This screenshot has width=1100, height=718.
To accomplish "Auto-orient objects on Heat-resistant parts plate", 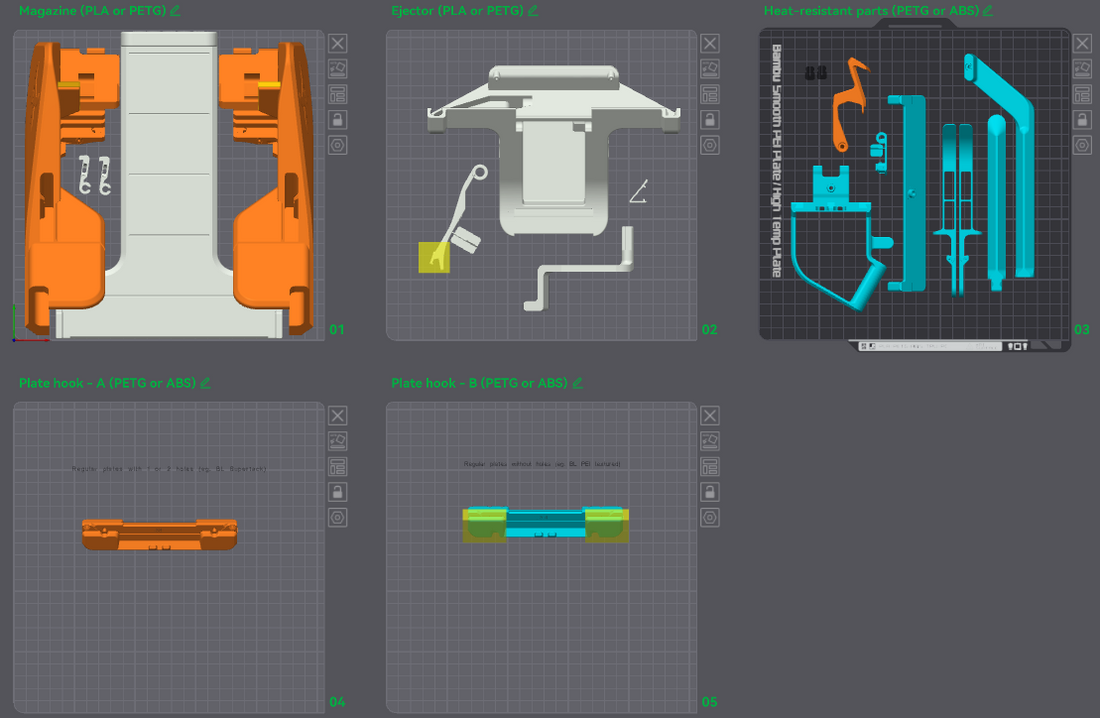I will click(1082, 69).
